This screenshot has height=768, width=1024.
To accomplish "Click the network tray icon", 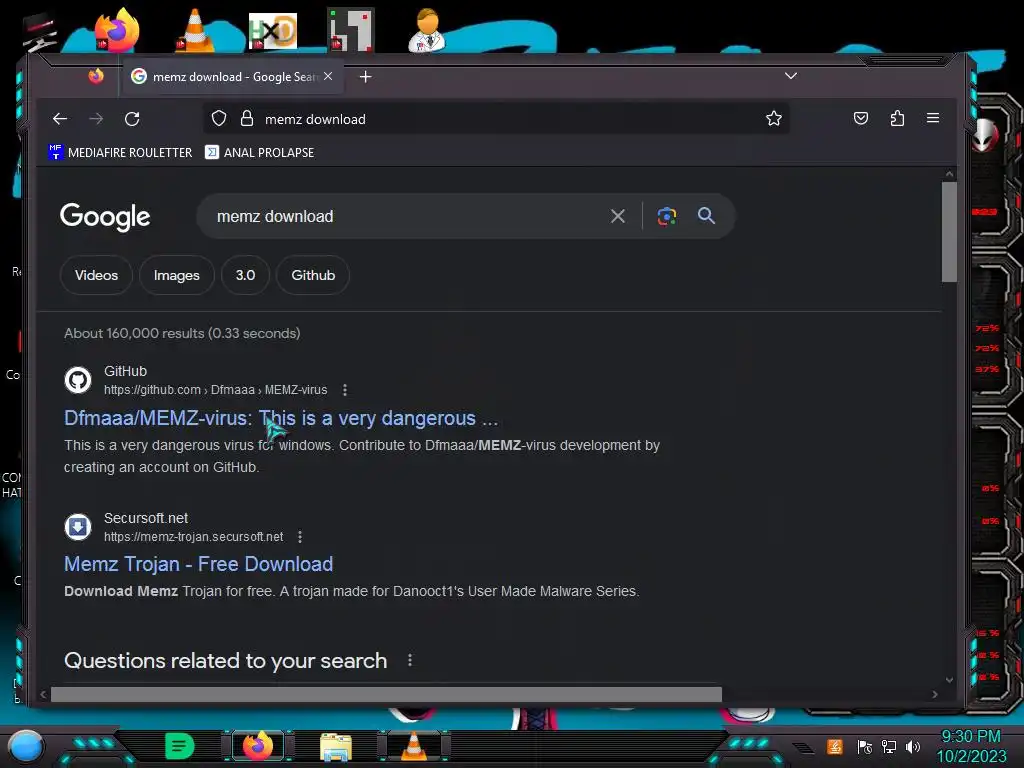I will [x=889, y=746].
